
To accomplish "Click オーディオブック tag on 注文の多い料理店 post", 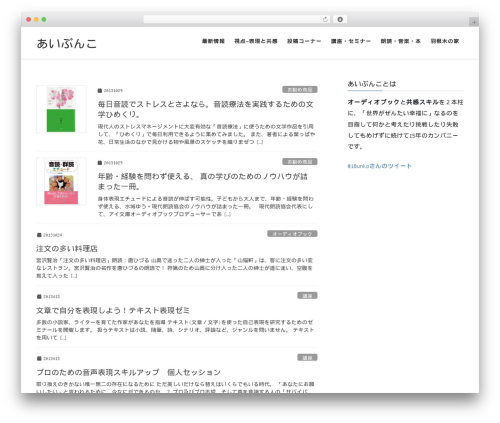I will click(x=292, y=234).
